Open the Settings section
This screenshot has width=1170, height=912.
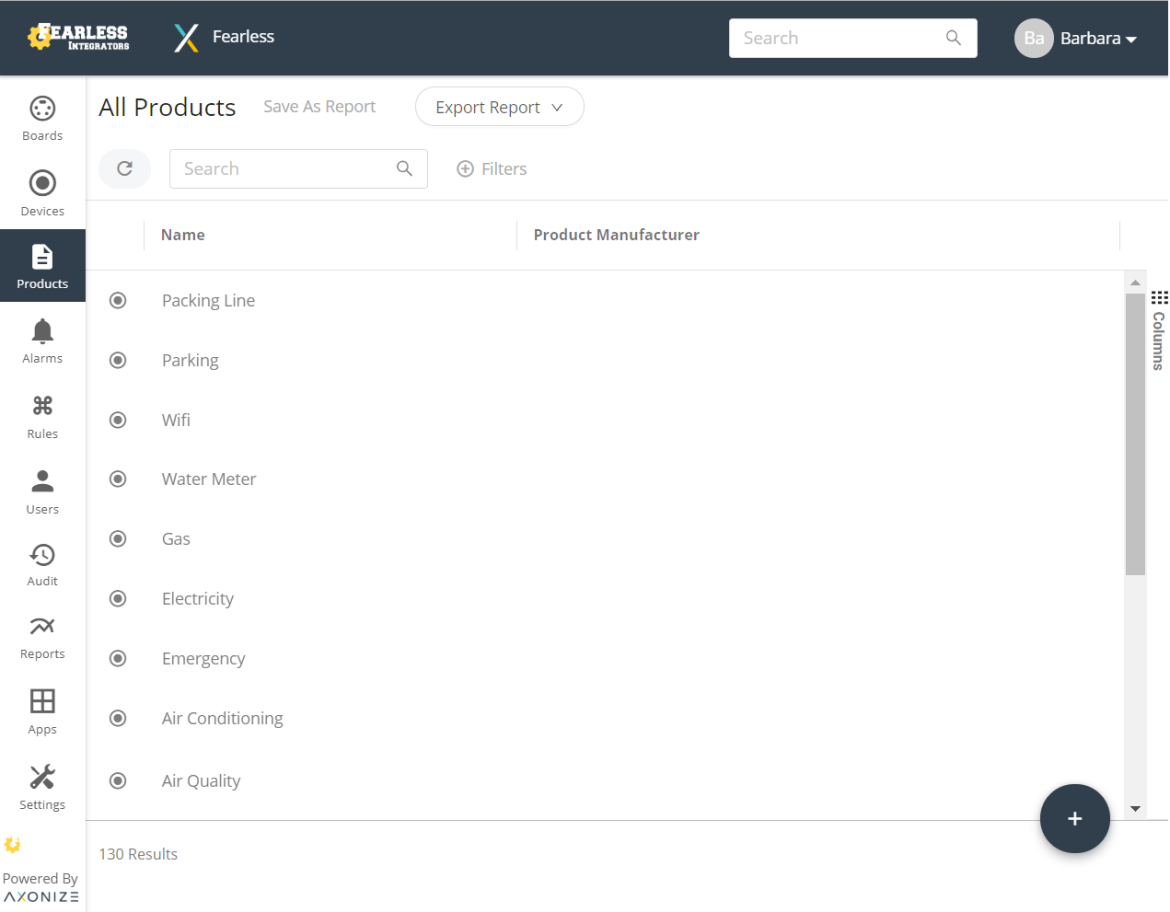pyautogui.click(x=42, y=787)
